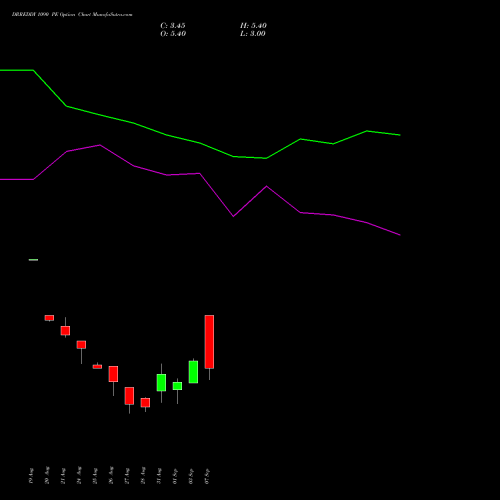500x500 pixels.
Task: Click the '24 Aug' date axis label
Action: coord(79,475)
